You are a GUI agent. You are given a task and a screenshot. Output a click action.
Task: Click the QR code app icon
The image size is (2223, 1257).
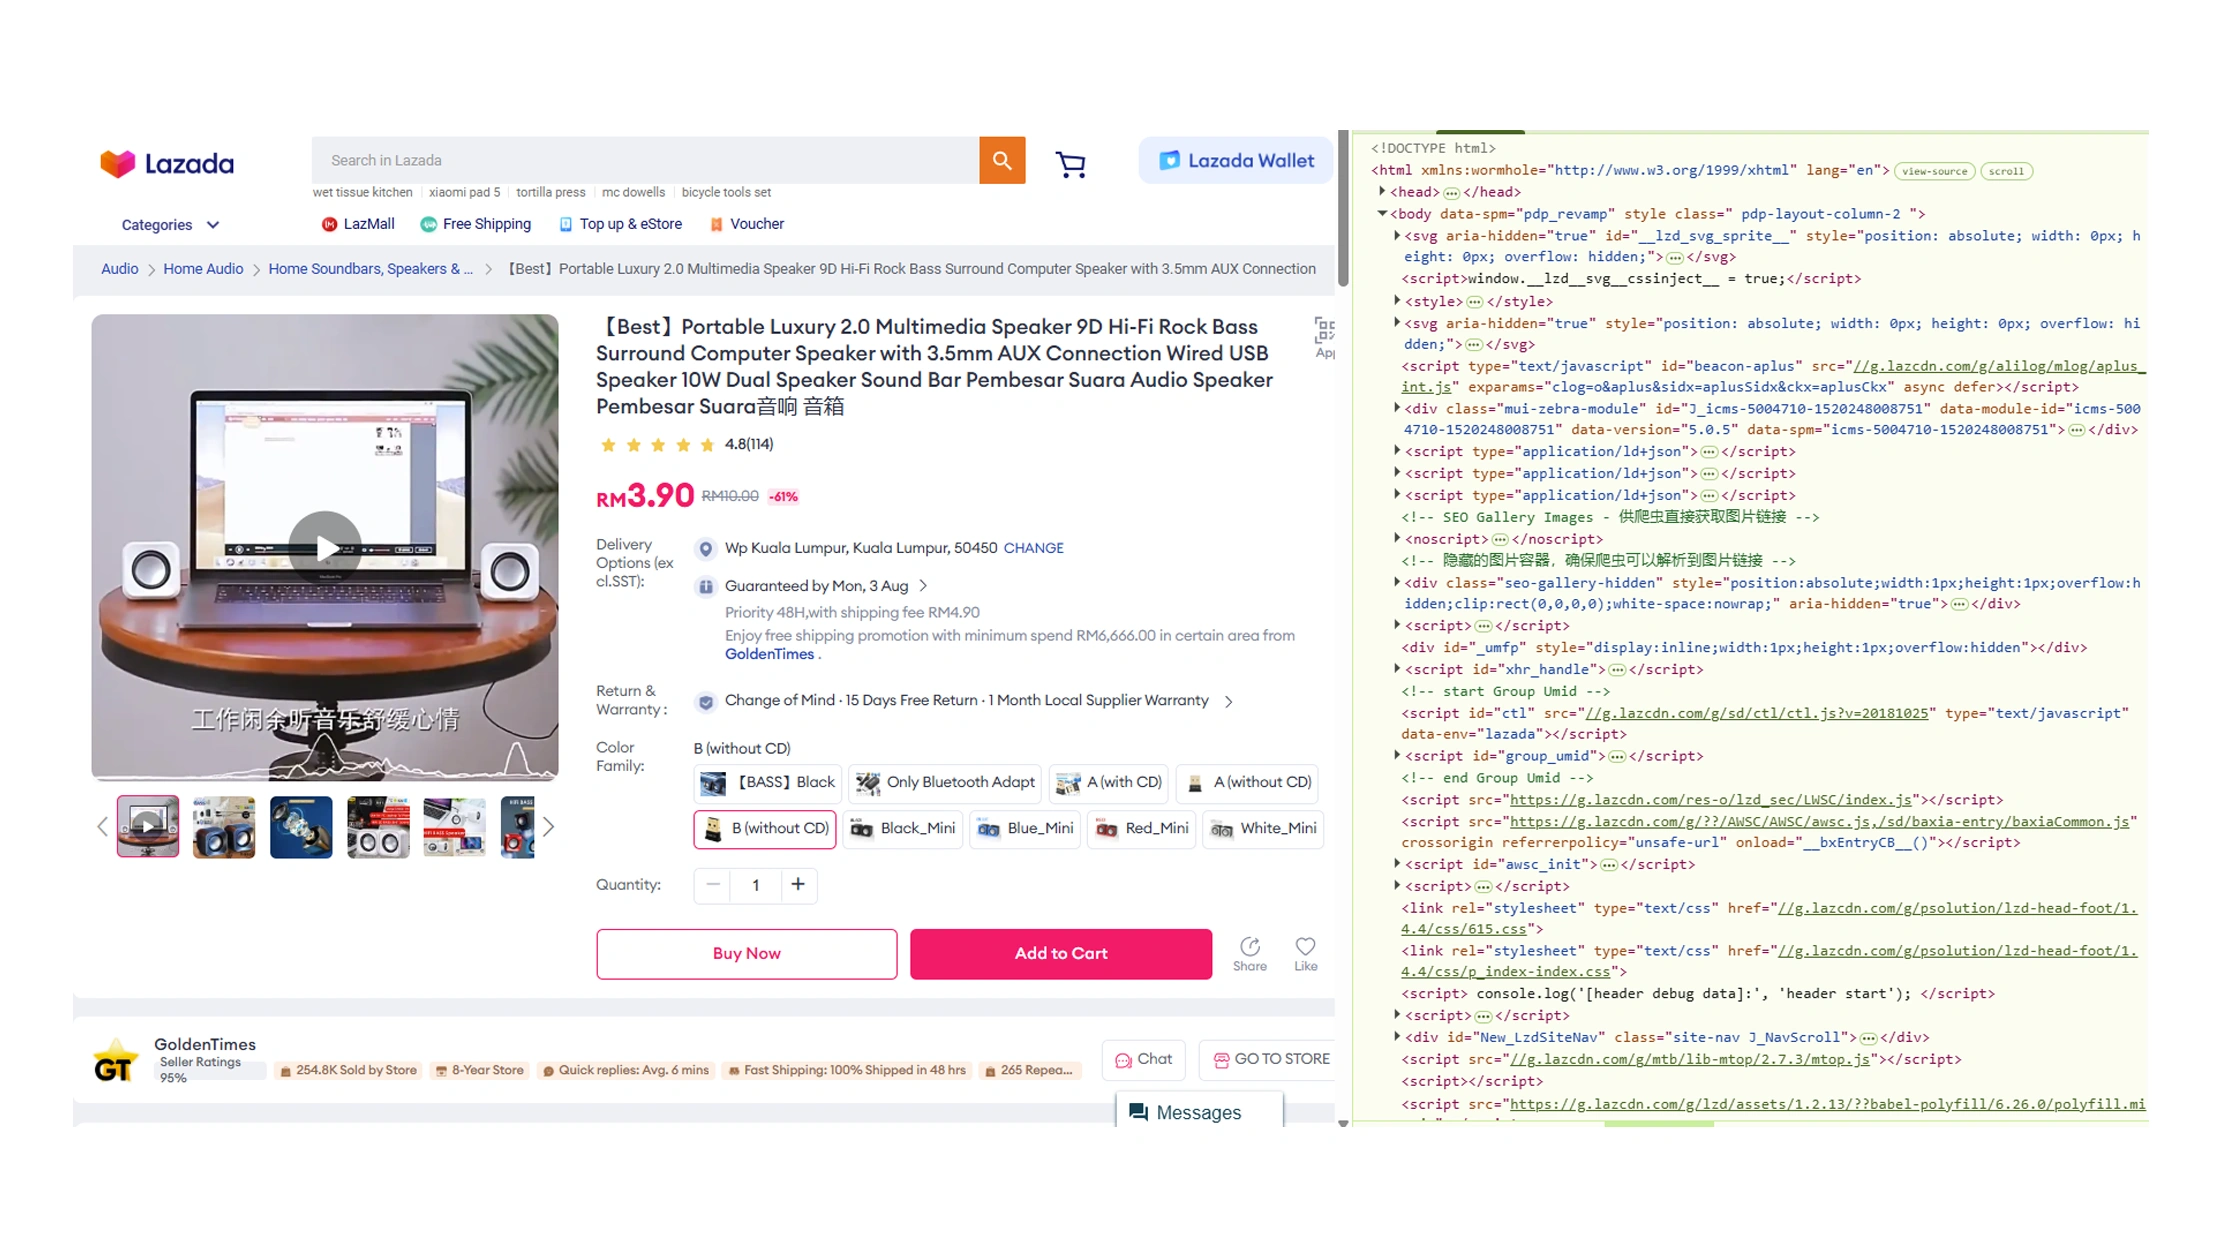click(x=1324, y=331)
